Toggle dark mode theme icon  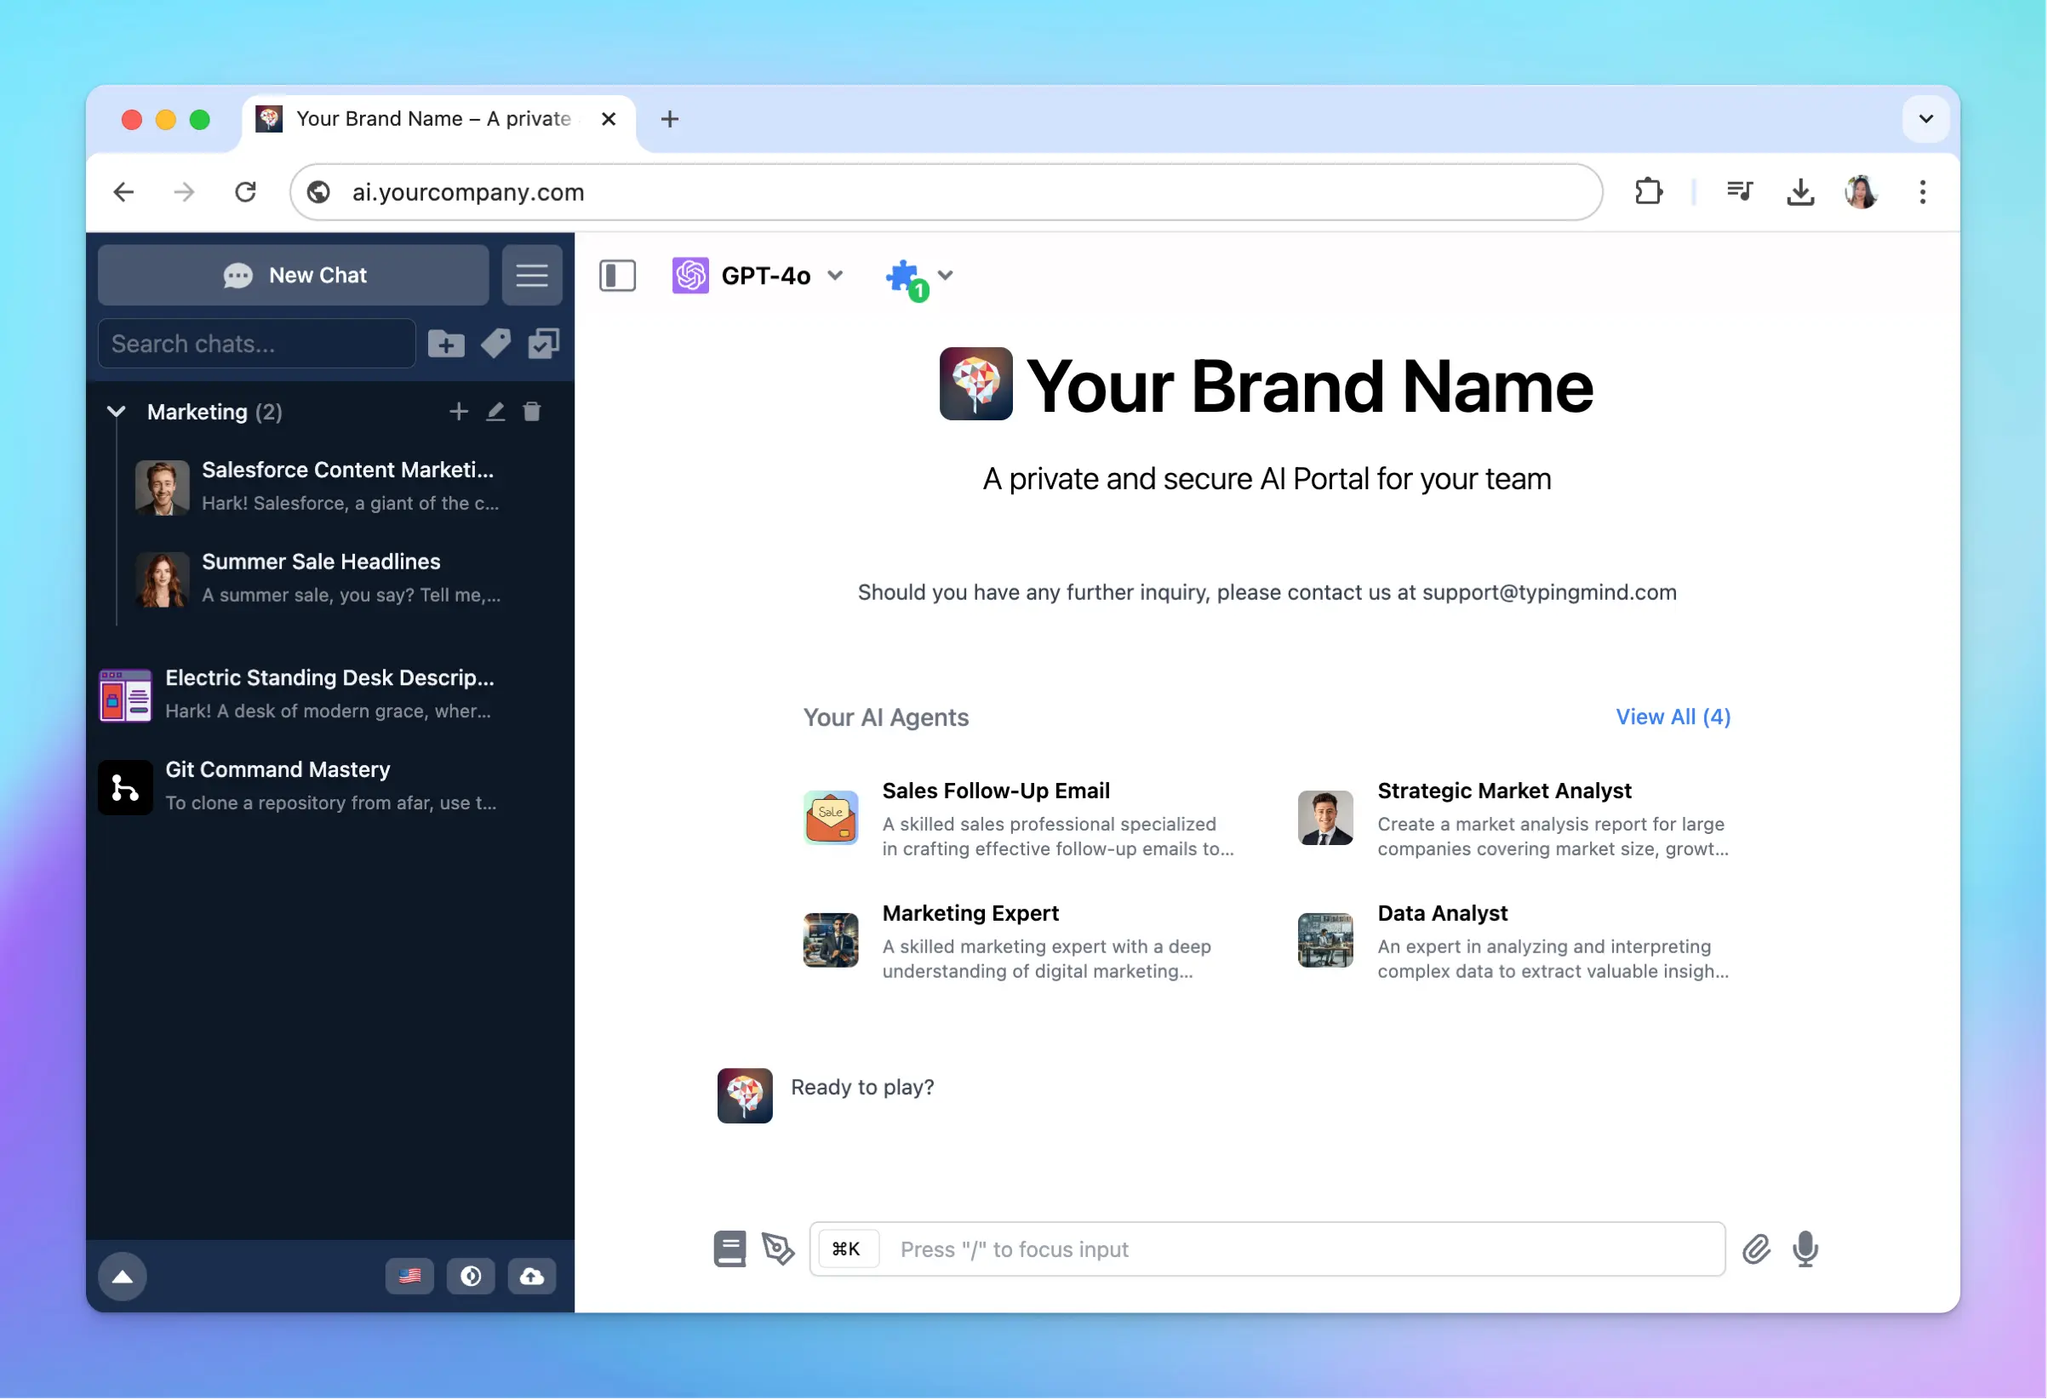pos(471,1277)
